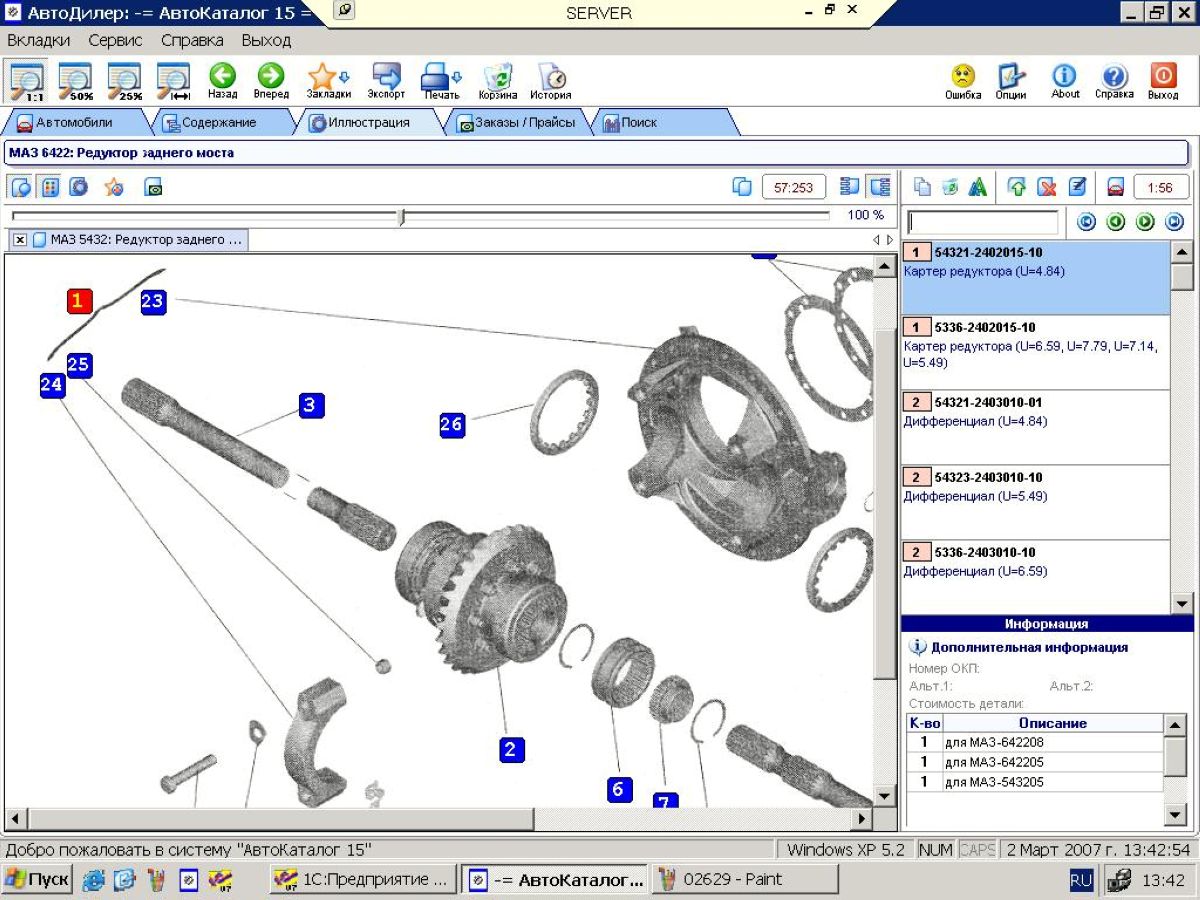Screen dimensions: 1200x900
Task: Open the Корзина basket
Action: tap(497, 82)
